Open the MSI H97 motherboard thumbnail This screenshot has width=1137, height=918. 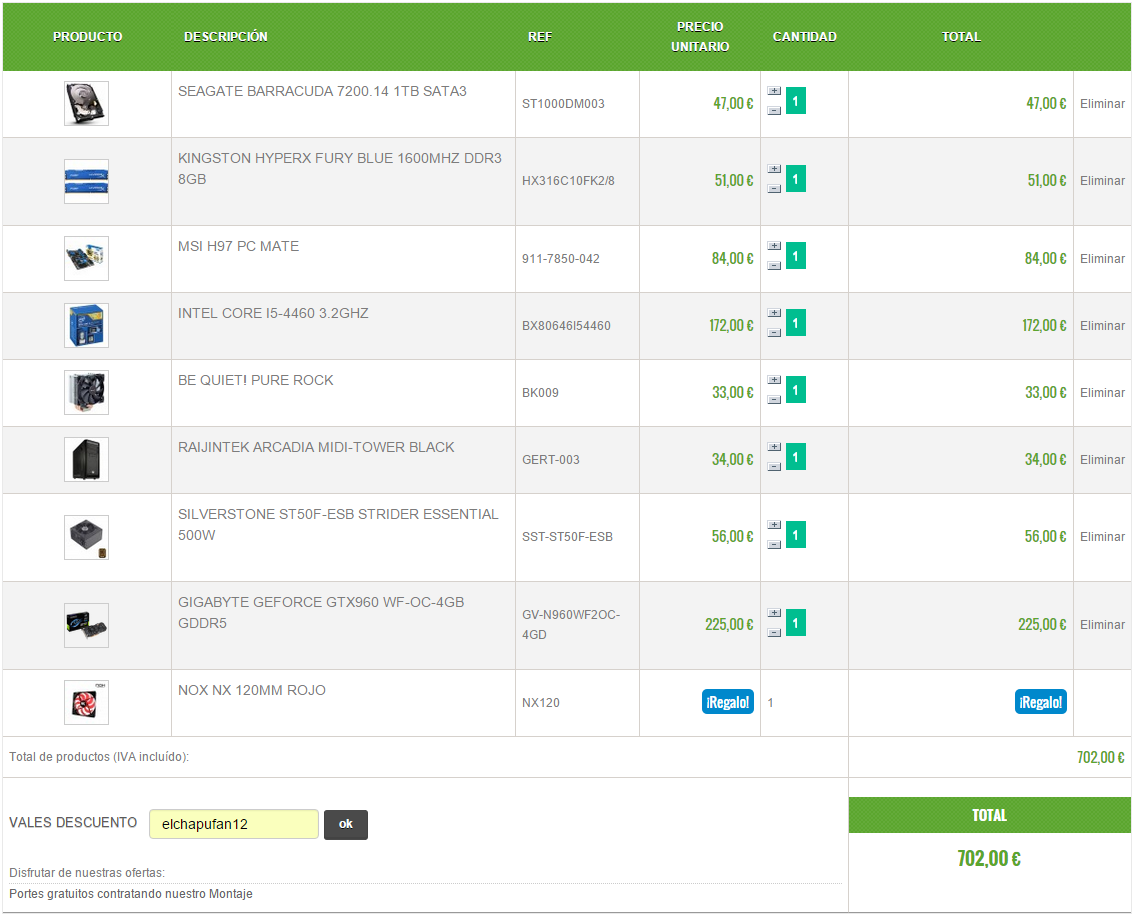pos(86,259)
